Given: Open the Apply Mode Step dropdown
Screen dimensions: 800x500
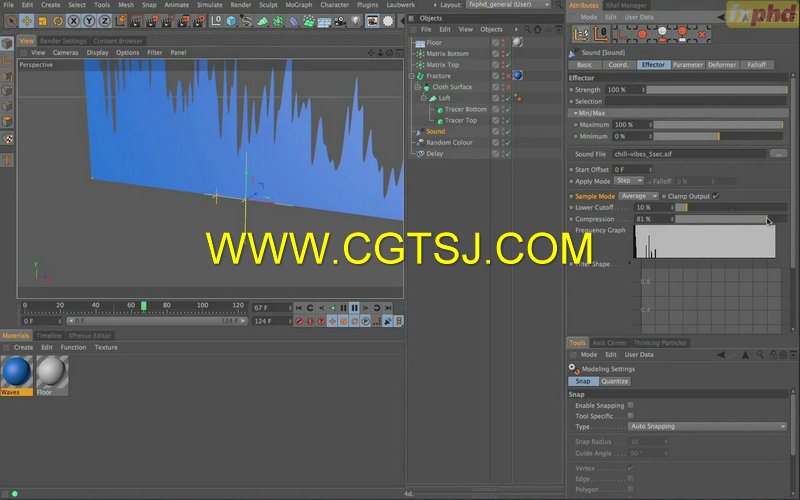Looking at the screenshot, I should 629,181.
